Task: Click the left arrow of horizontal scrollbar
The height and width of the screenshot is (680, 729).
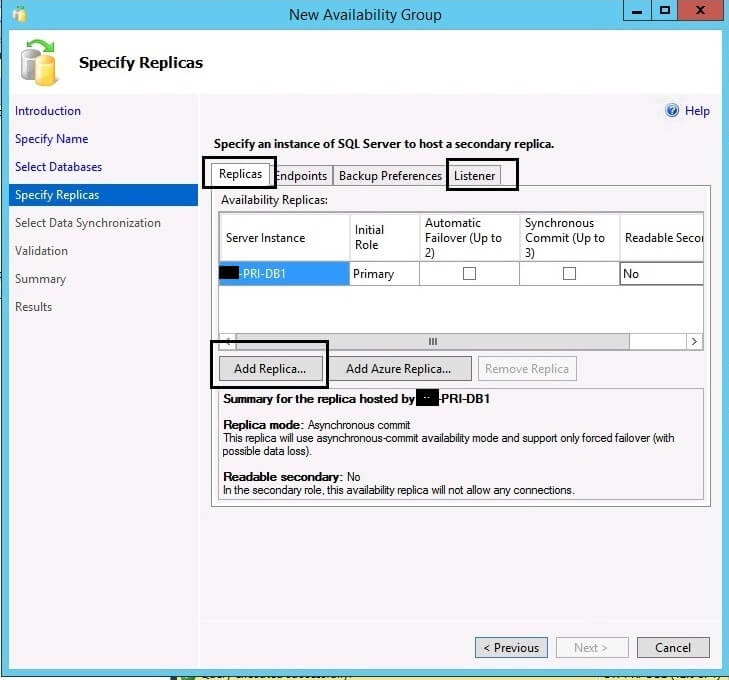Action: pyautogui.click(x=227, y=342)
